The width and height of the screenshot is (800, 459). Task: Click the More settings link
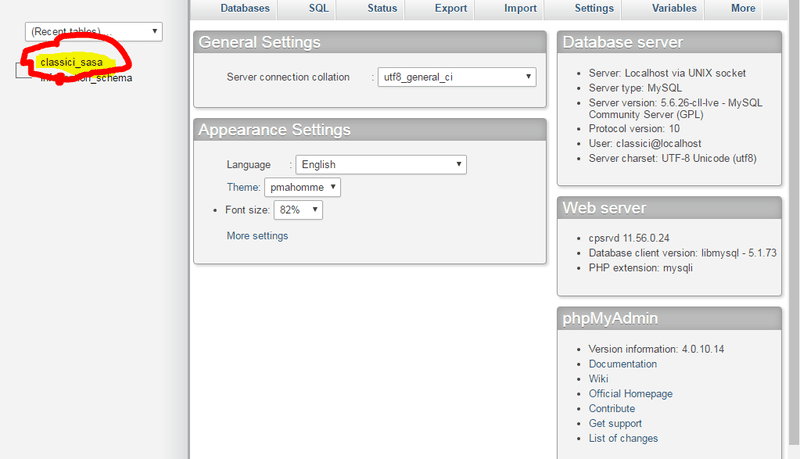point(257,236)
